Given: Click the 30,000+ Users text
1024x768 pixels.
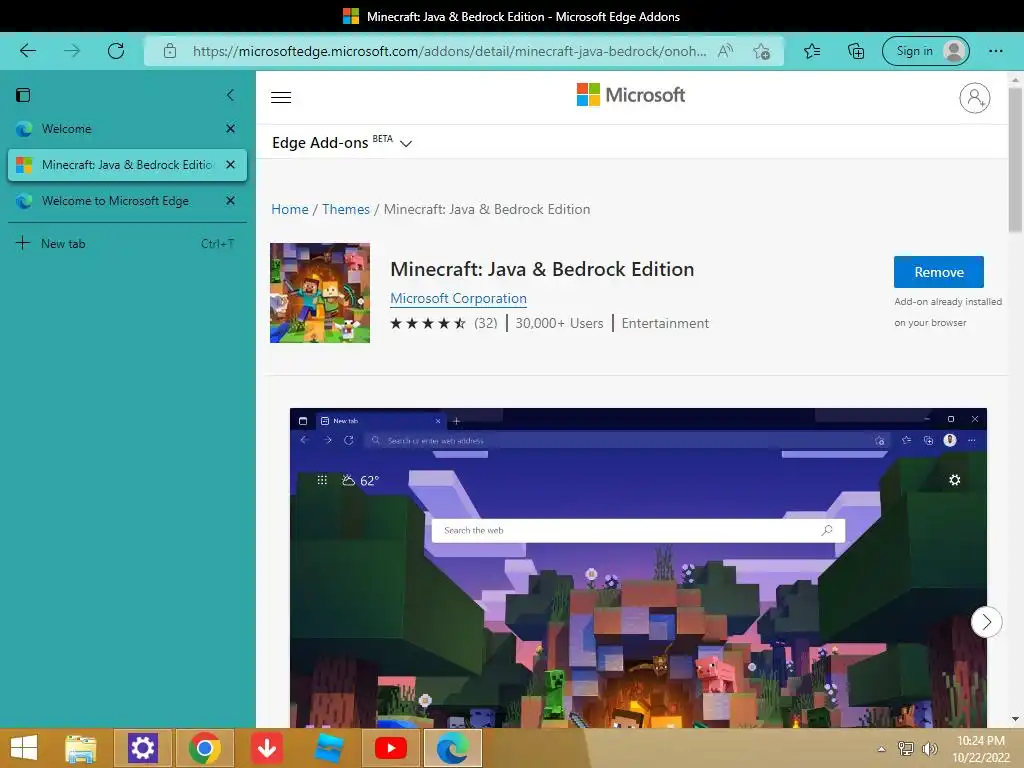Looking at the screenshot, I should [559, 323].
